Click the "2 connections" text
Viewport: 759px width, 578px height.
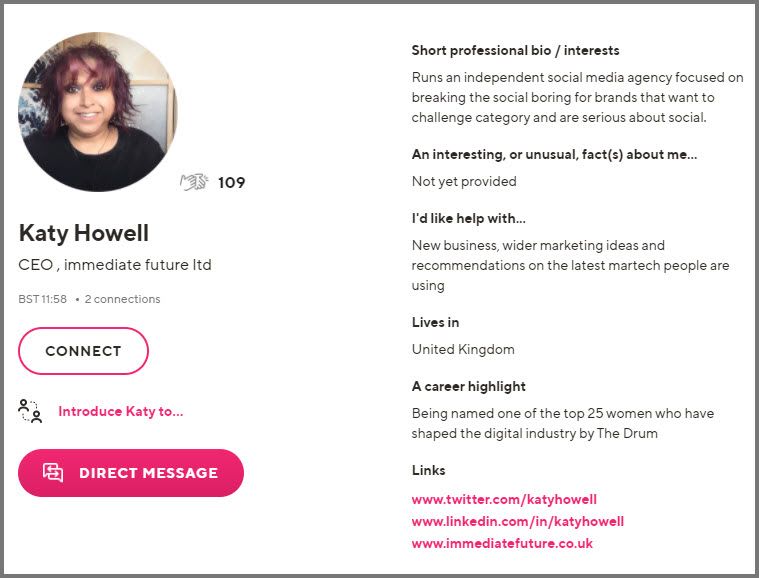click(x=122, y=299)
